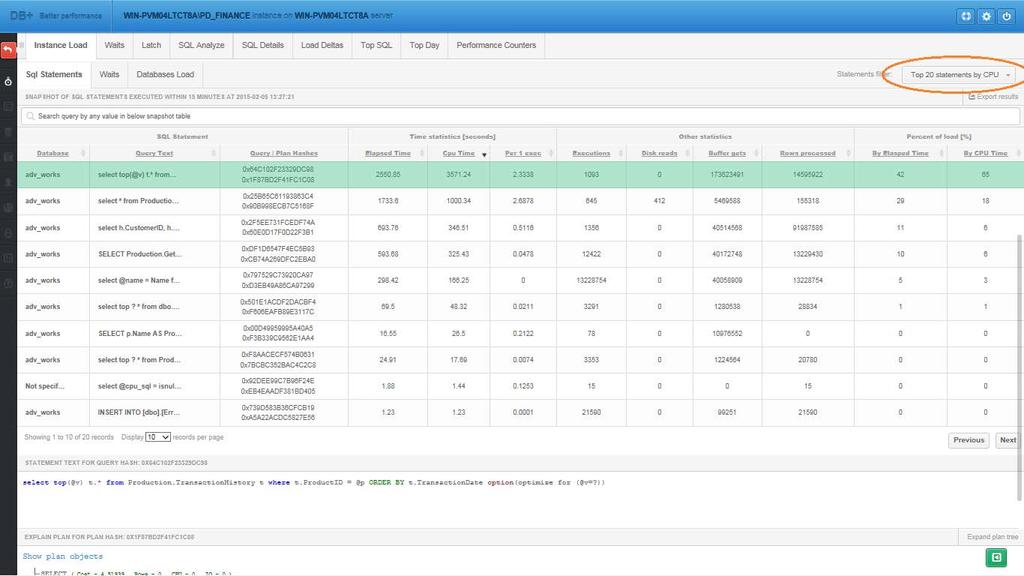
Task: Click the 'Not specif...' database cell
Action: (44, 386)
